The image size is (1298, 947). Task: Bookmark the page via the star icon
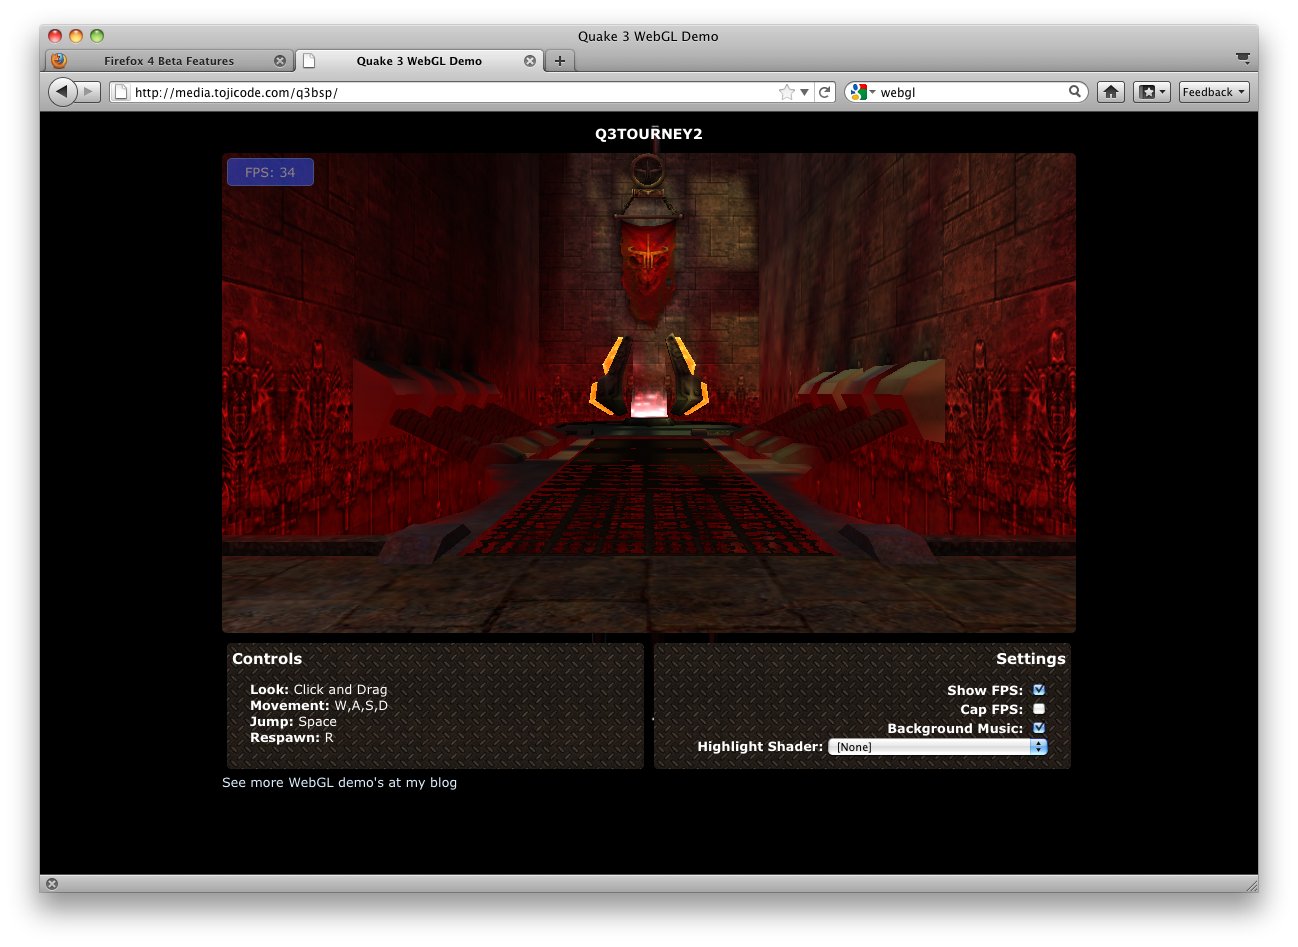(789, 91)
